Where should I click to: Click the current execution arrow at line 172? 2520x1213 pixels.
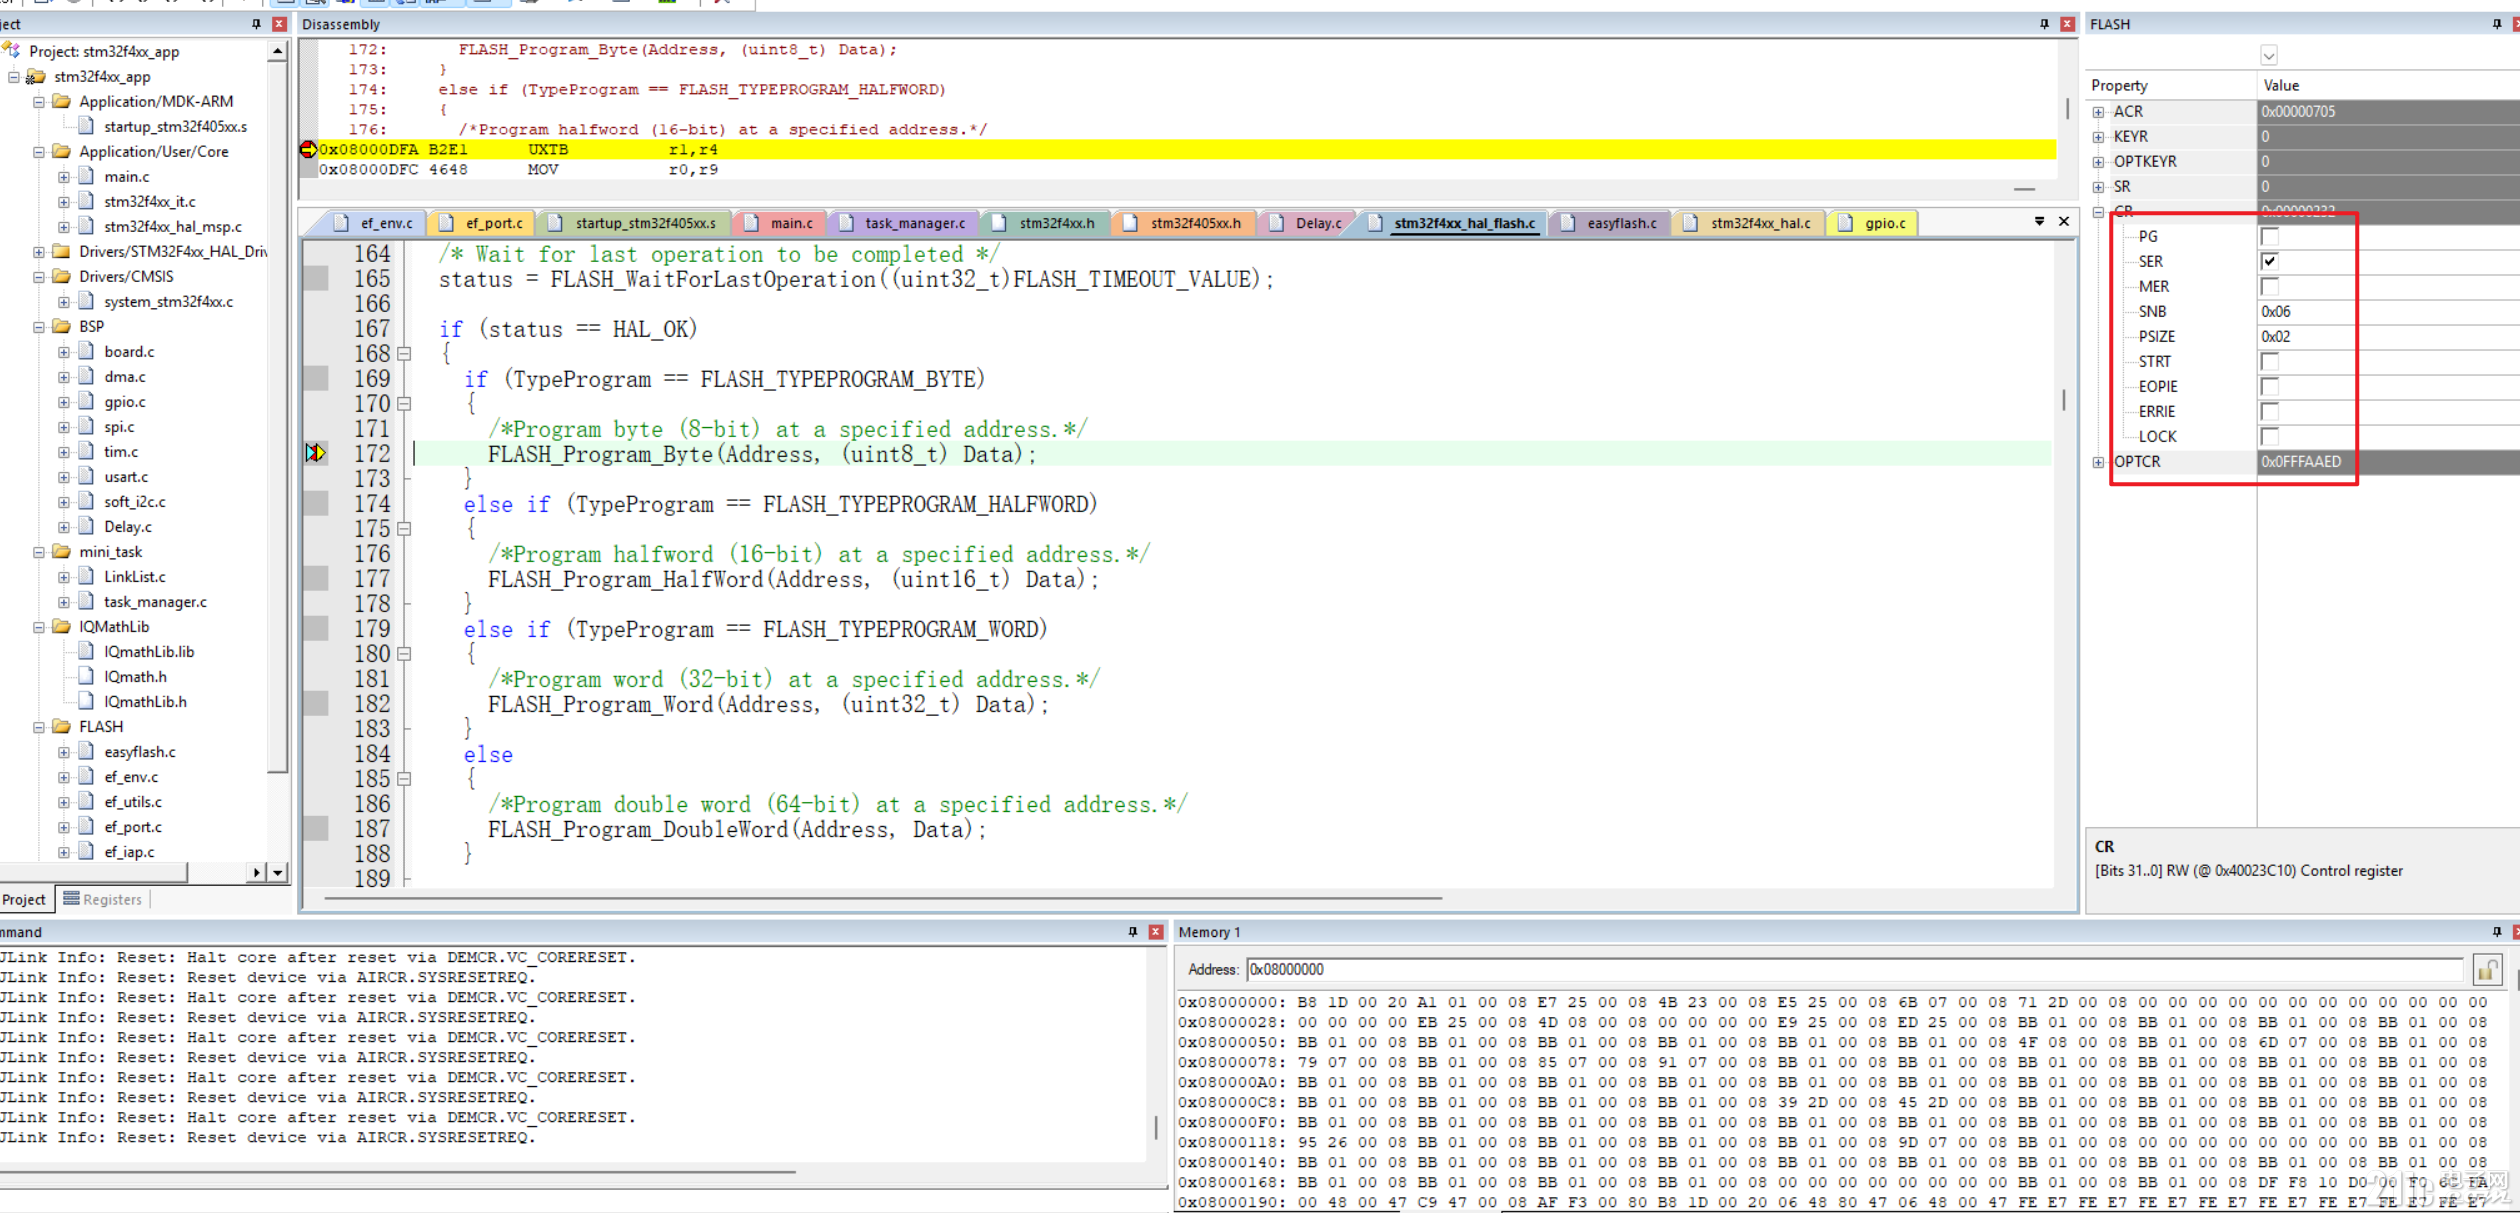click(x=315, y=453)
